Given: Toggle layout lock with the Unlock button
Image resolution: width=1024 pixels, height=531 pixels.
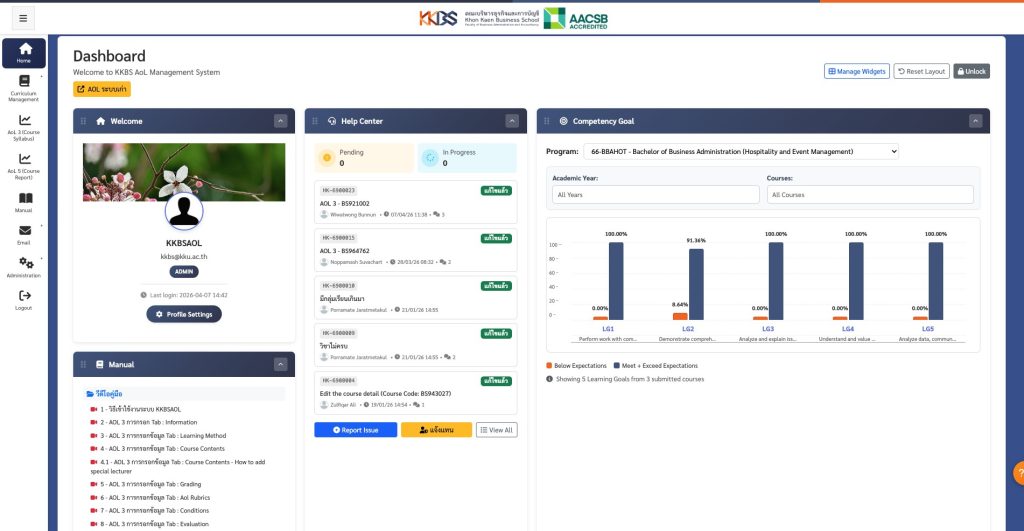Looking at the screenshot, I should tap(971, 71).
